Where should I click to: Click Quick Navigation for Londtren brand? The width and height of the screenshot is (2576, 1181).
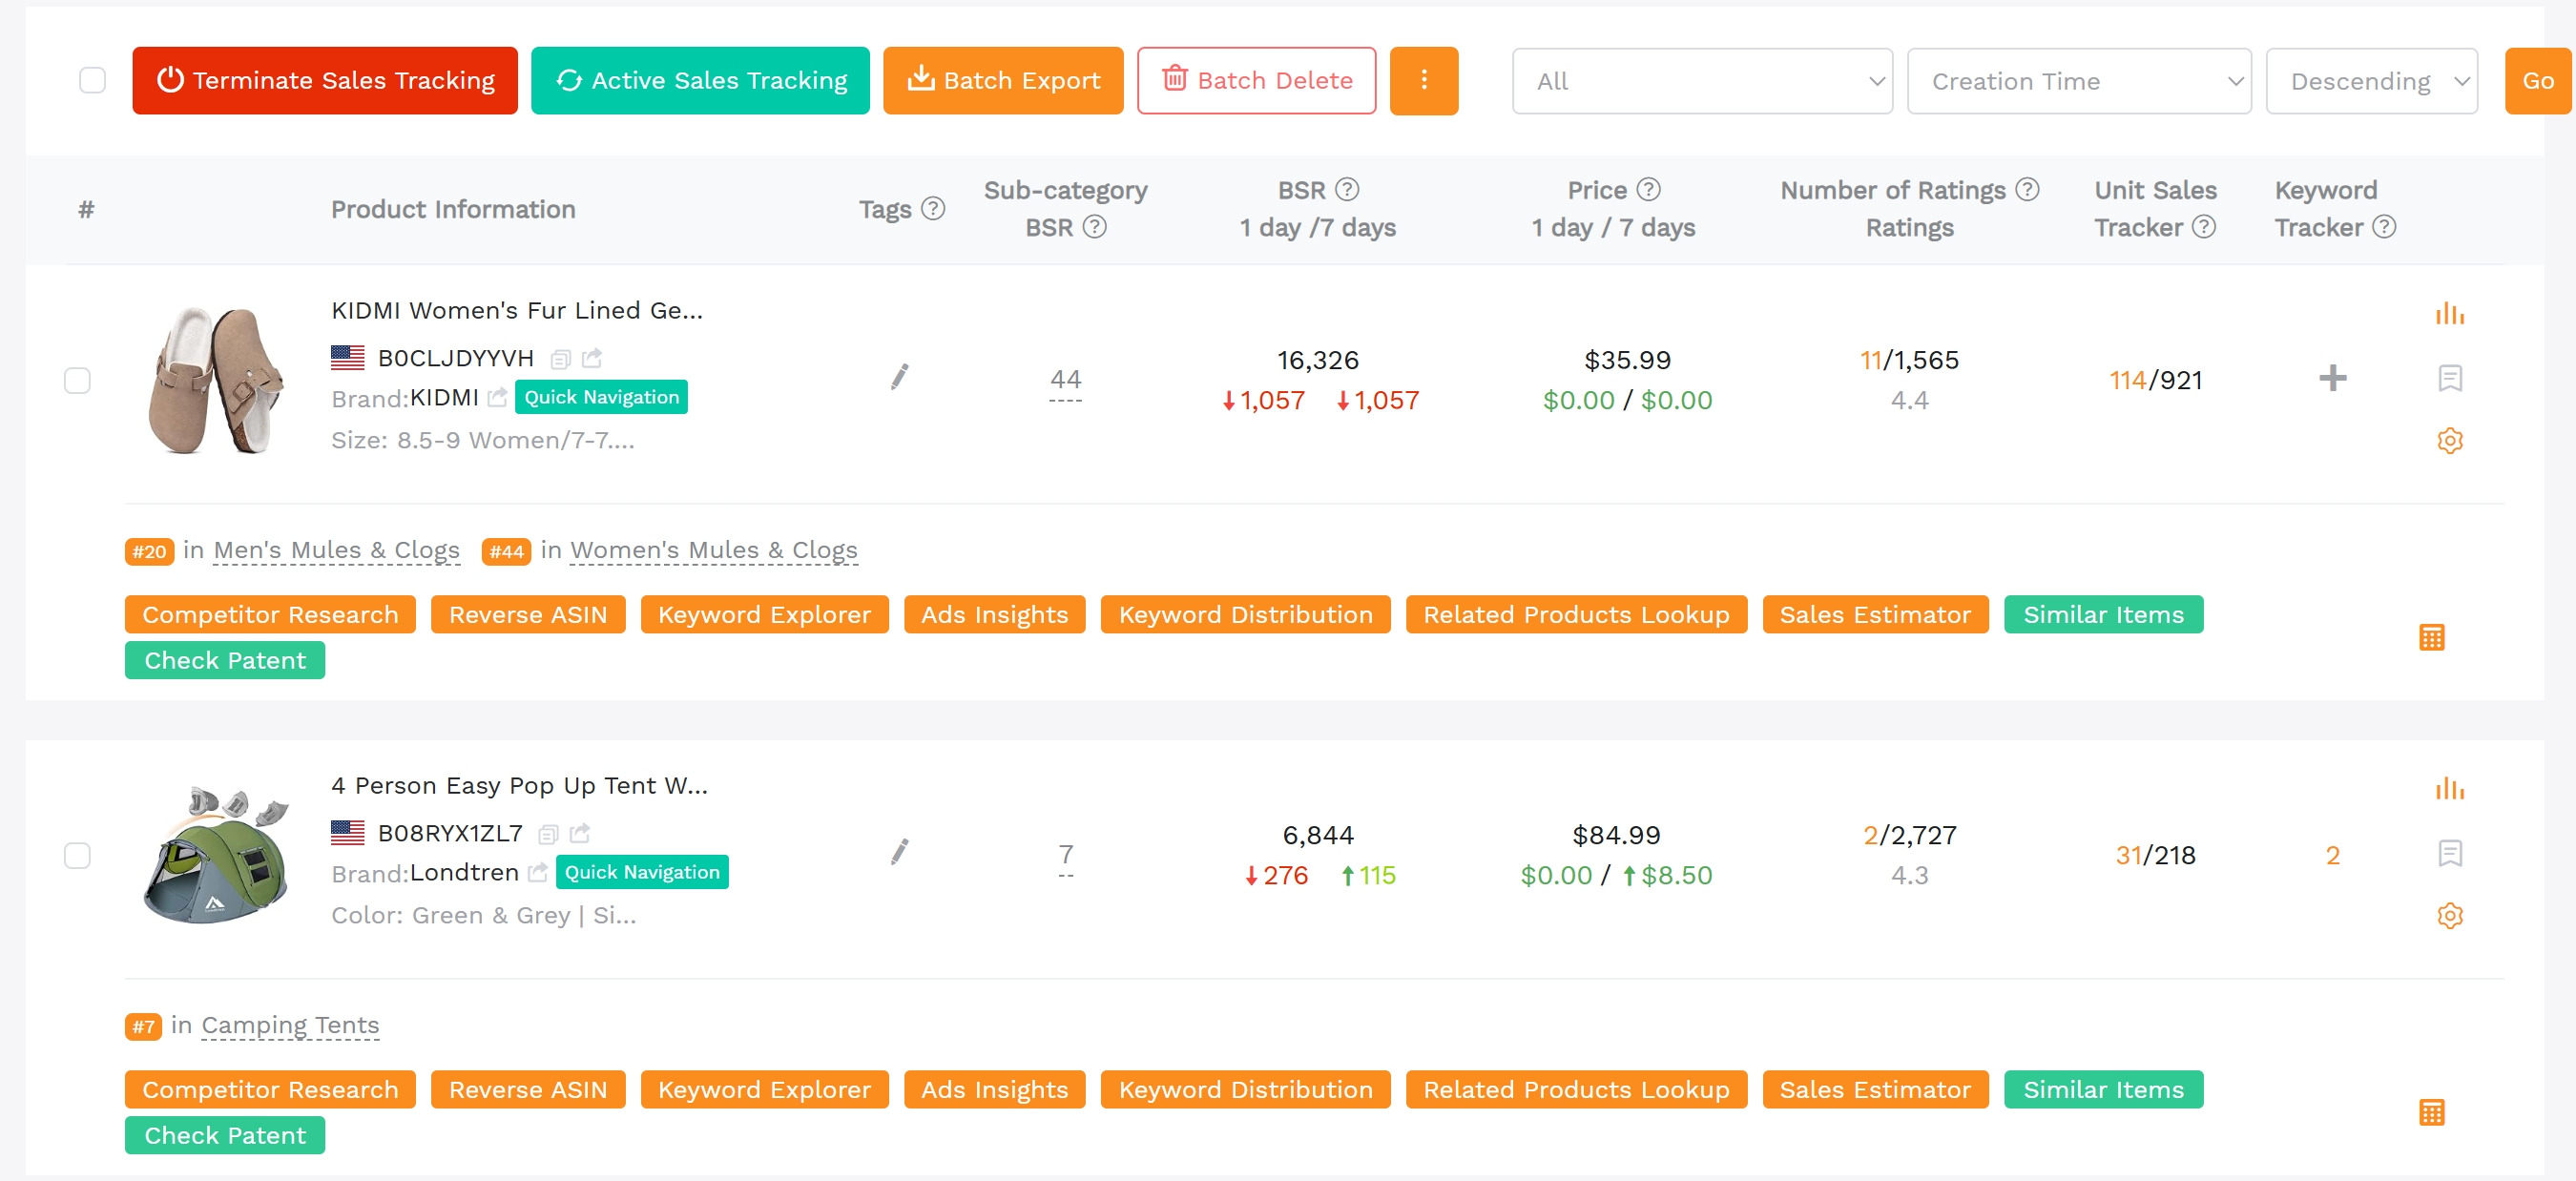642,872
